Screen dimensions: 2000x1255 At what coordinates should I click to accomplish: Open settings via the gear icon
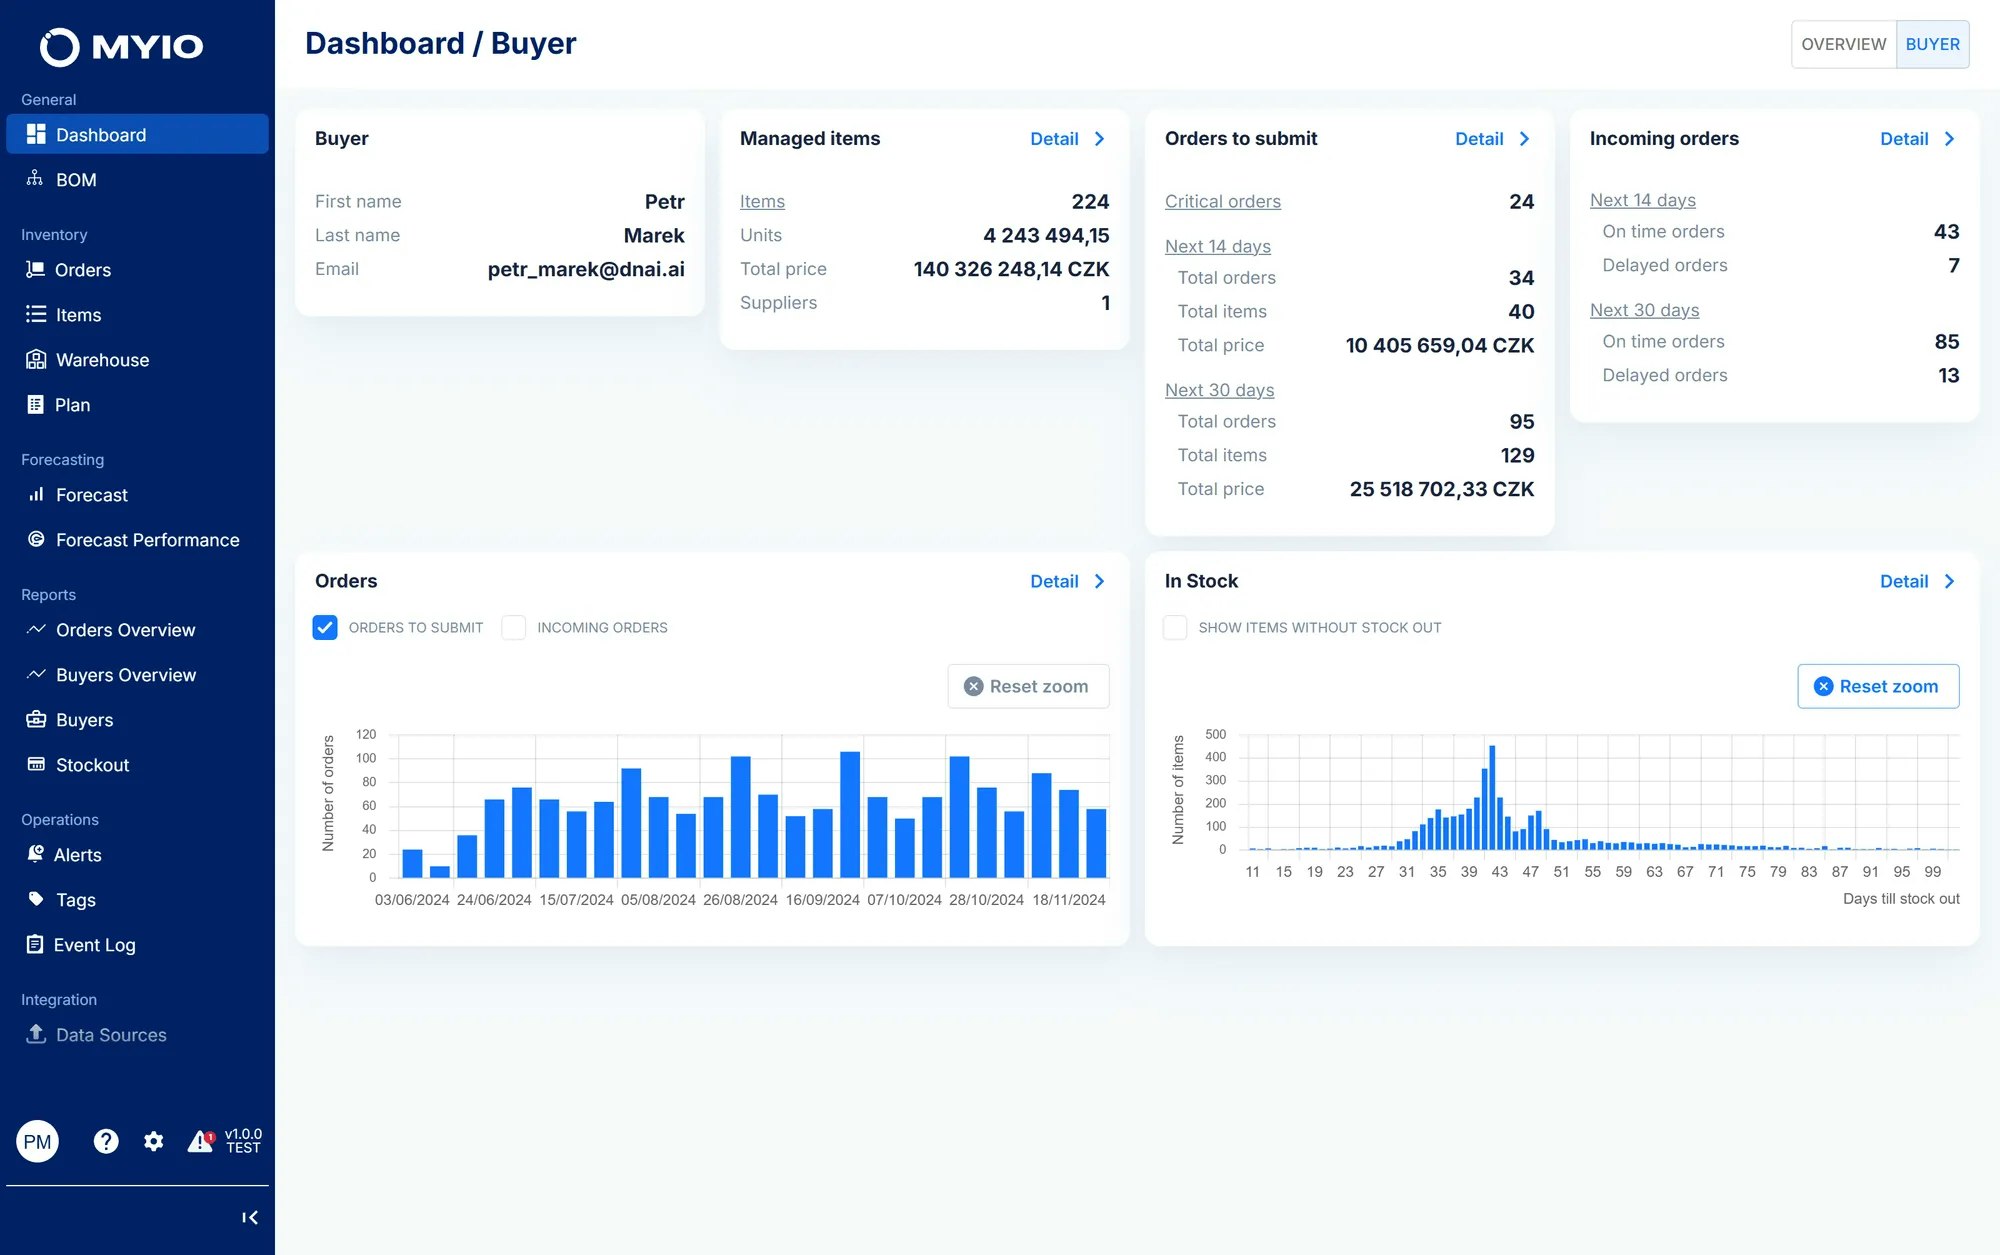coord(153,1141)
